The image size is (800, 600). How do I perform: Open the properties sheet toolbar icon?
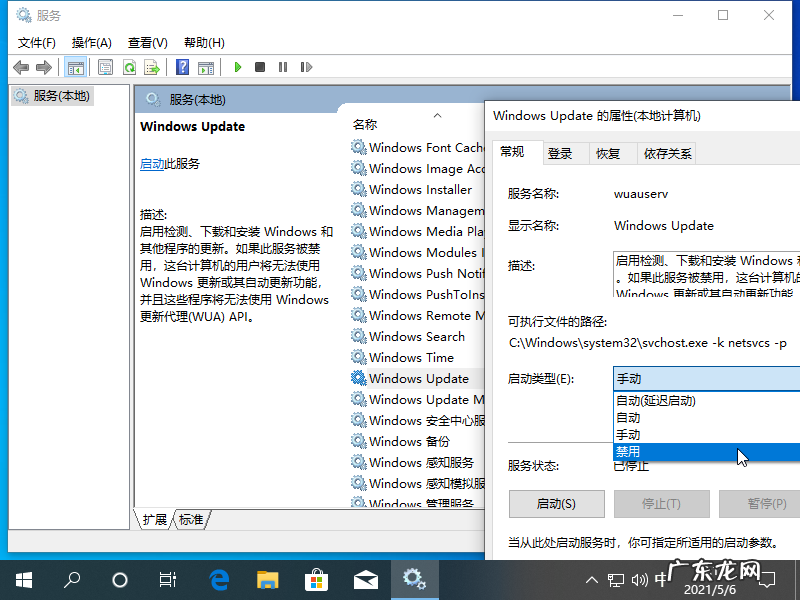click(105, 67)
